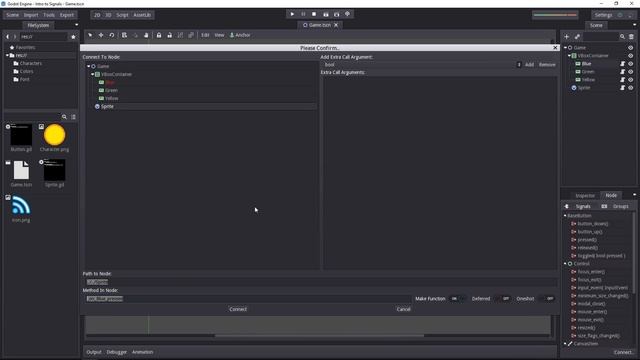Toggle the Oneshot switch
Screen dimensions: 640x360
547,299
